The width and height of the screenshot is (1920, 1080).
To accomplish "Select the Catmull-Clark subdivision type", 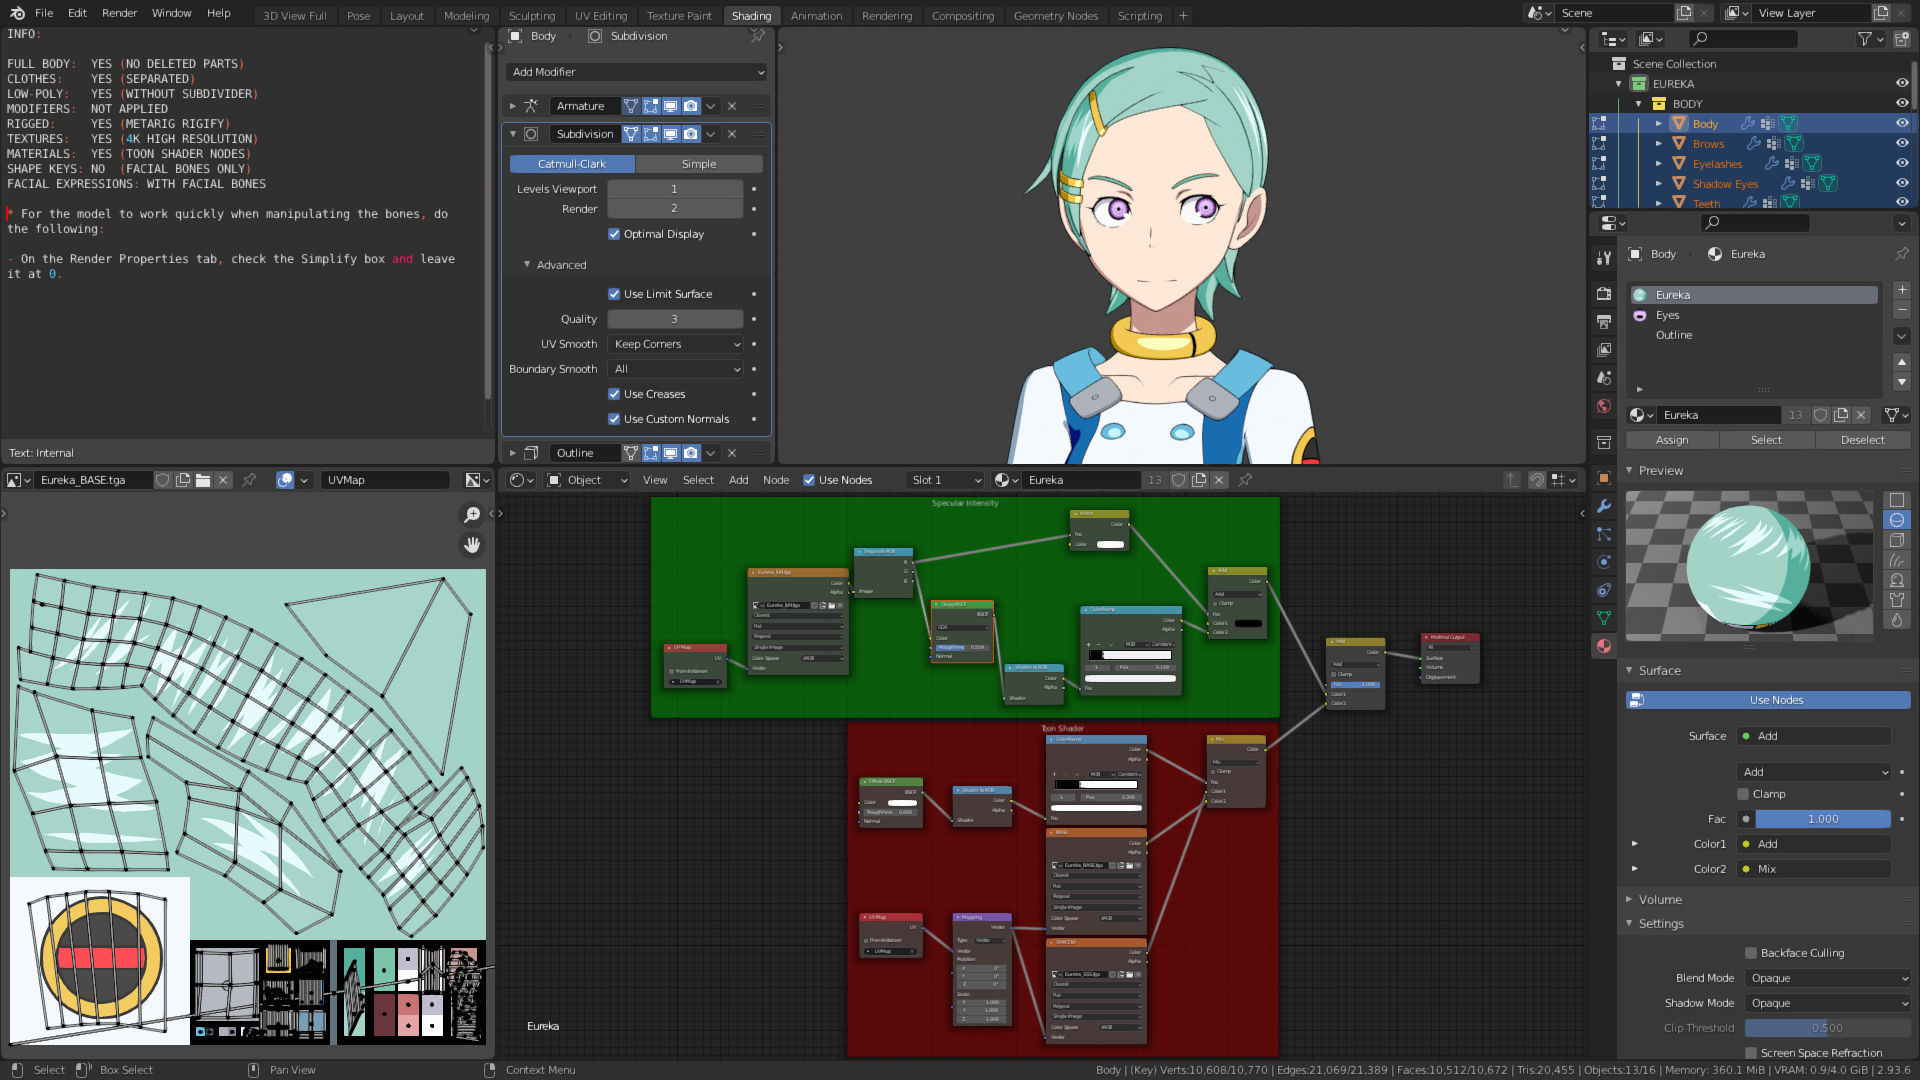I will (572, 164).
